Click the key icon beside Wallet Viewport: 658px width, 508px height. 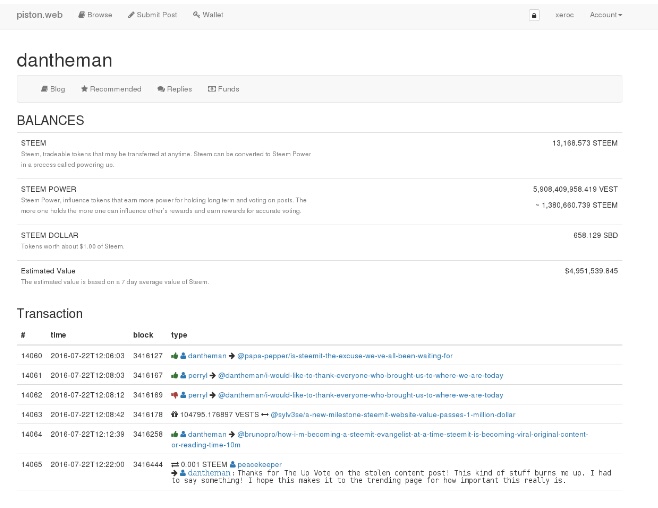pyautogui.click(x=196, y=15)
